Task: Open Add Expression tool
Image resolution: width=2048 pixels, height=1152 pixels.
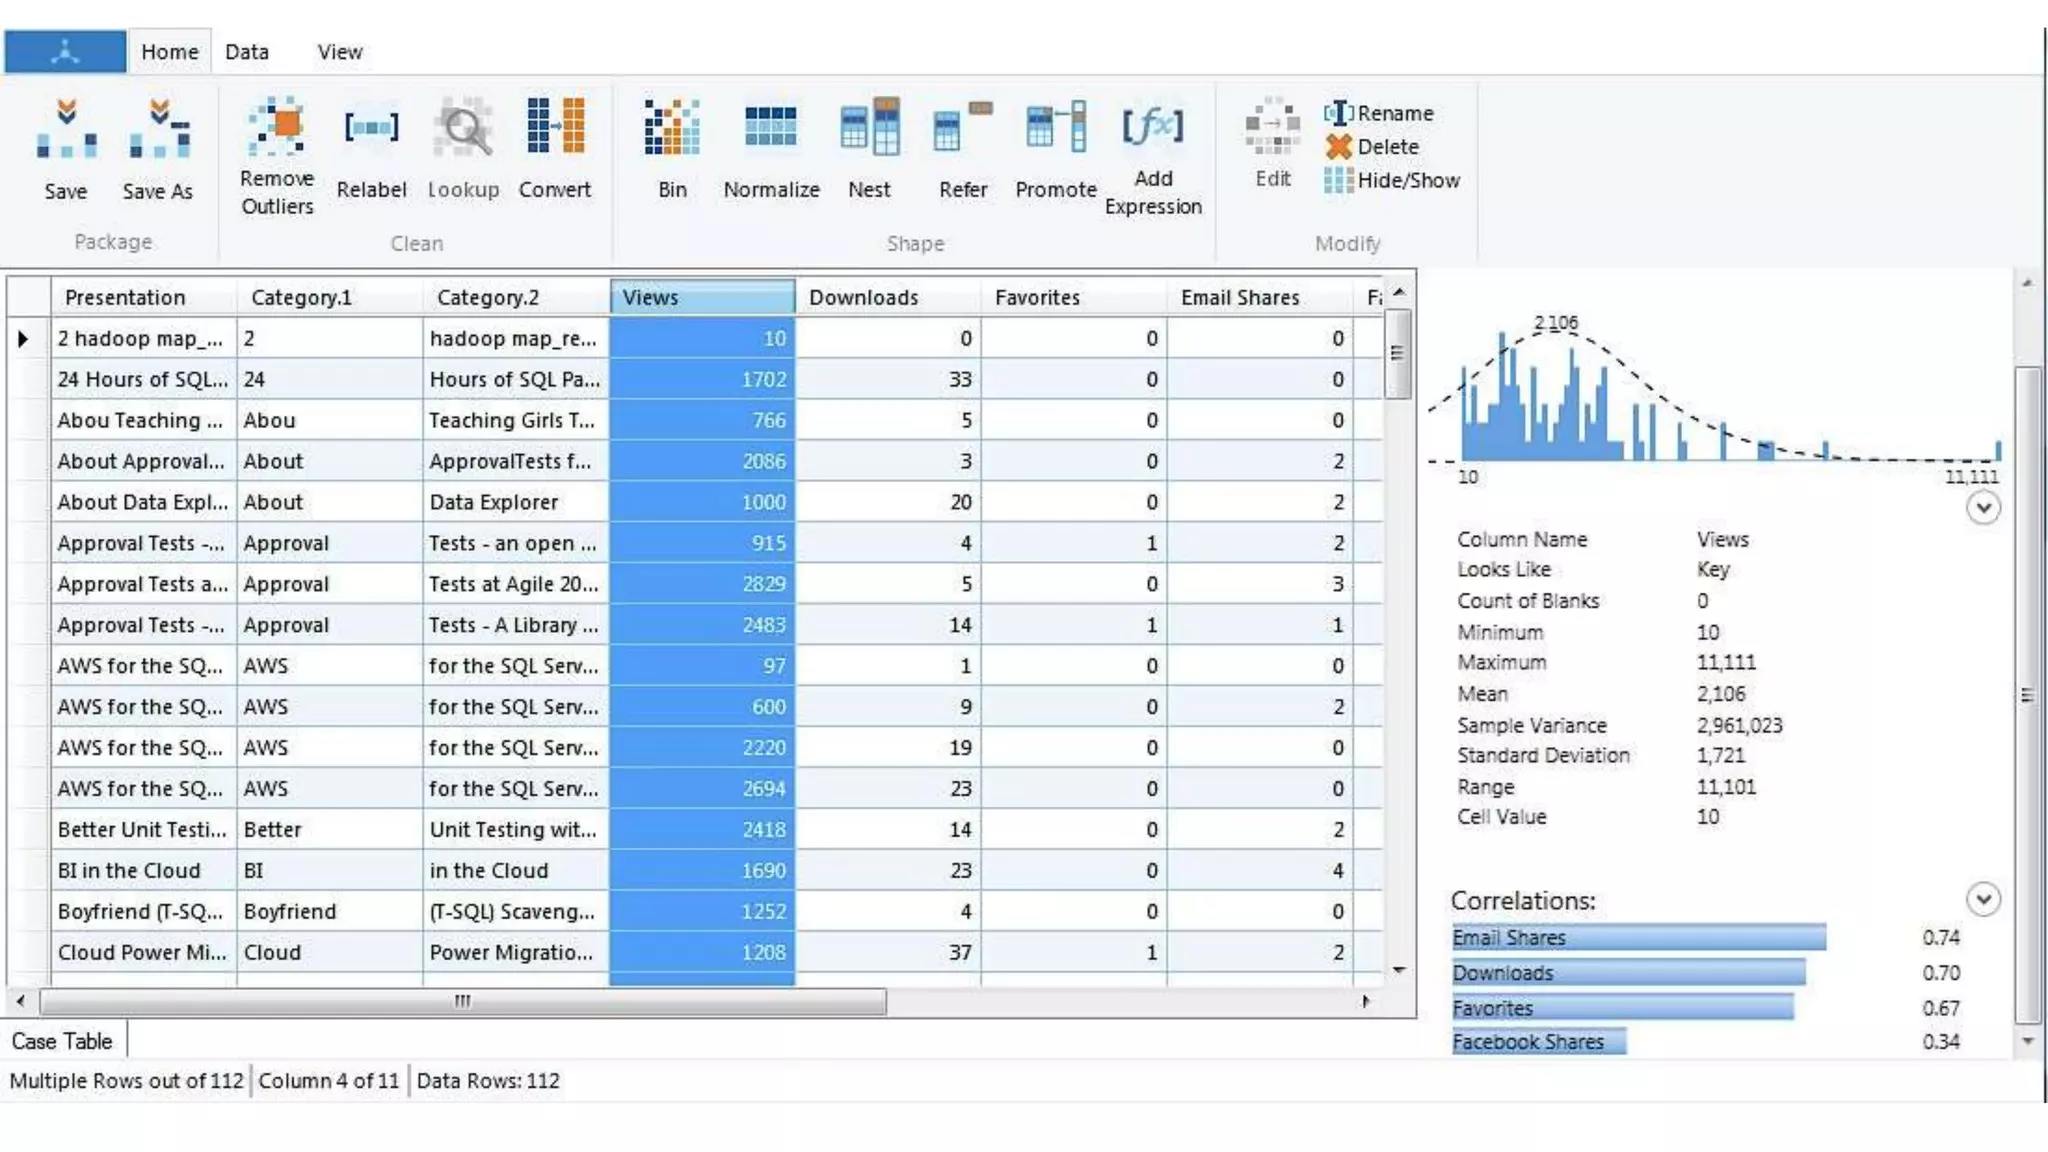Action: pos(1153,128)
